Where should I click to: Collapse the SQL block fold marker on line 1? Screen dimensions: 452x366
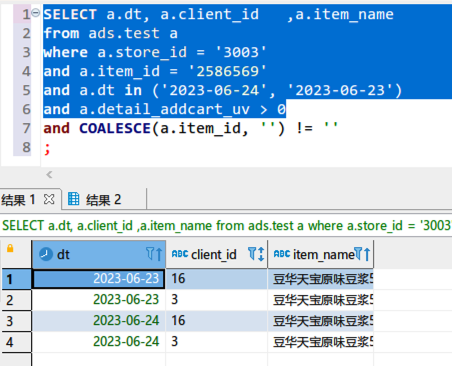pyautogui.click(x=36, y=13)
